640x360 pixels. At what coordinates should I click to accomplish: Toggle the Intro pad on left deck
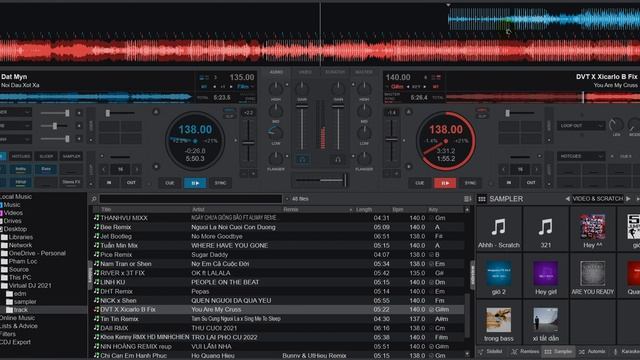[20, 169]
